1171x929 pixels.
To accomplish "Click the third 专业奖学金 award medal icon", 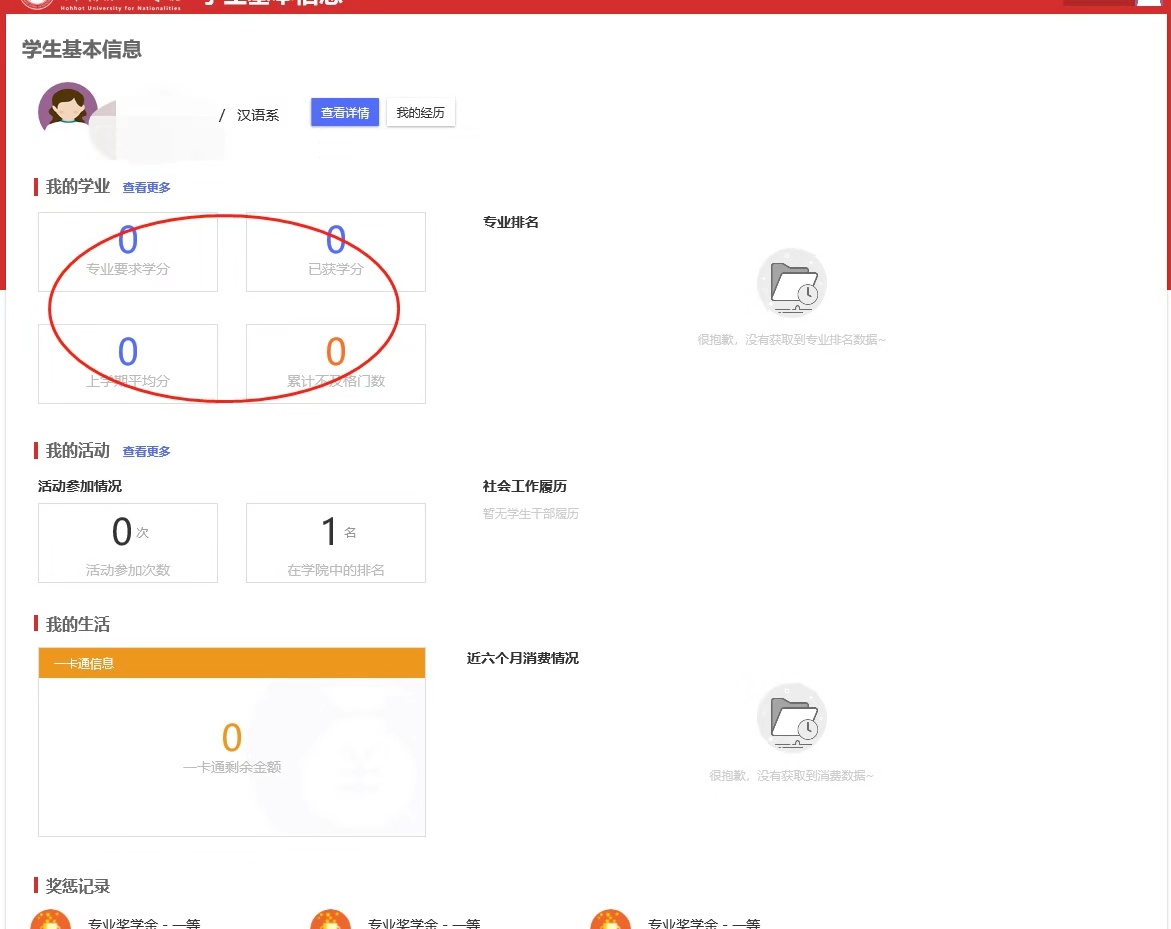I will click(610, 921).
